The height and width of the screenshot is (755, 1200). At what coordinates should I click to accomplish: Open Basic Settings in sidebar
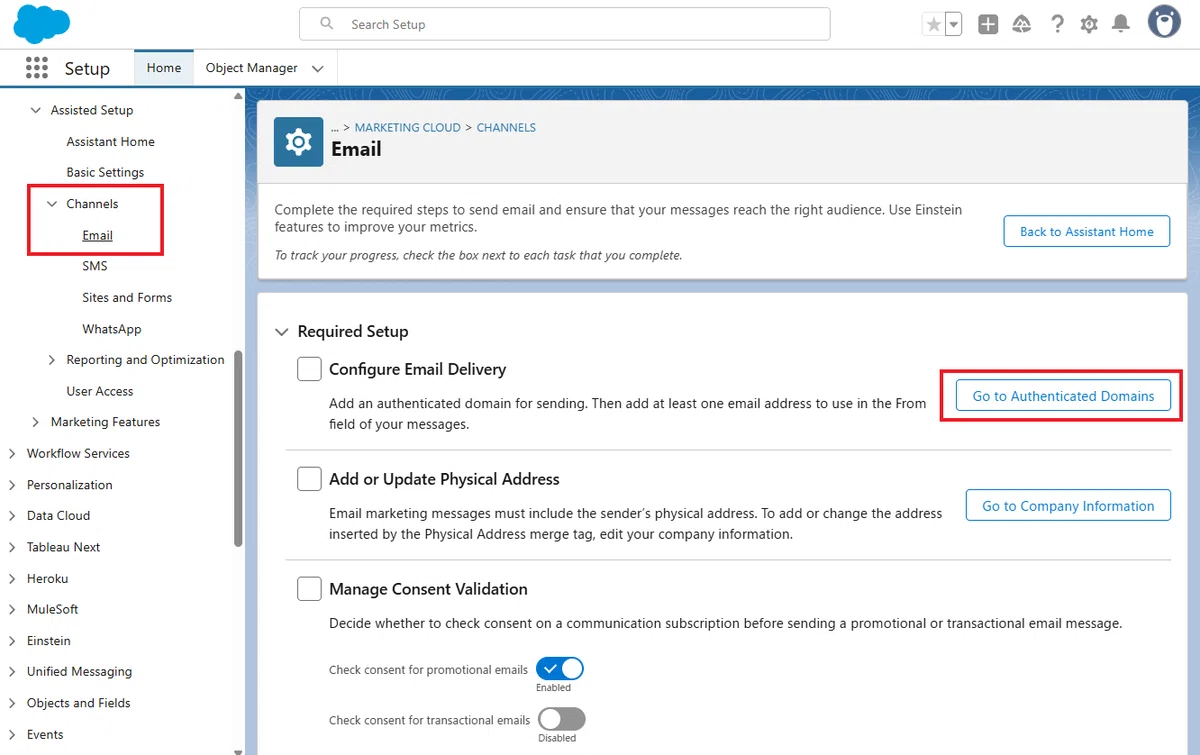click(x=105, y=173)
